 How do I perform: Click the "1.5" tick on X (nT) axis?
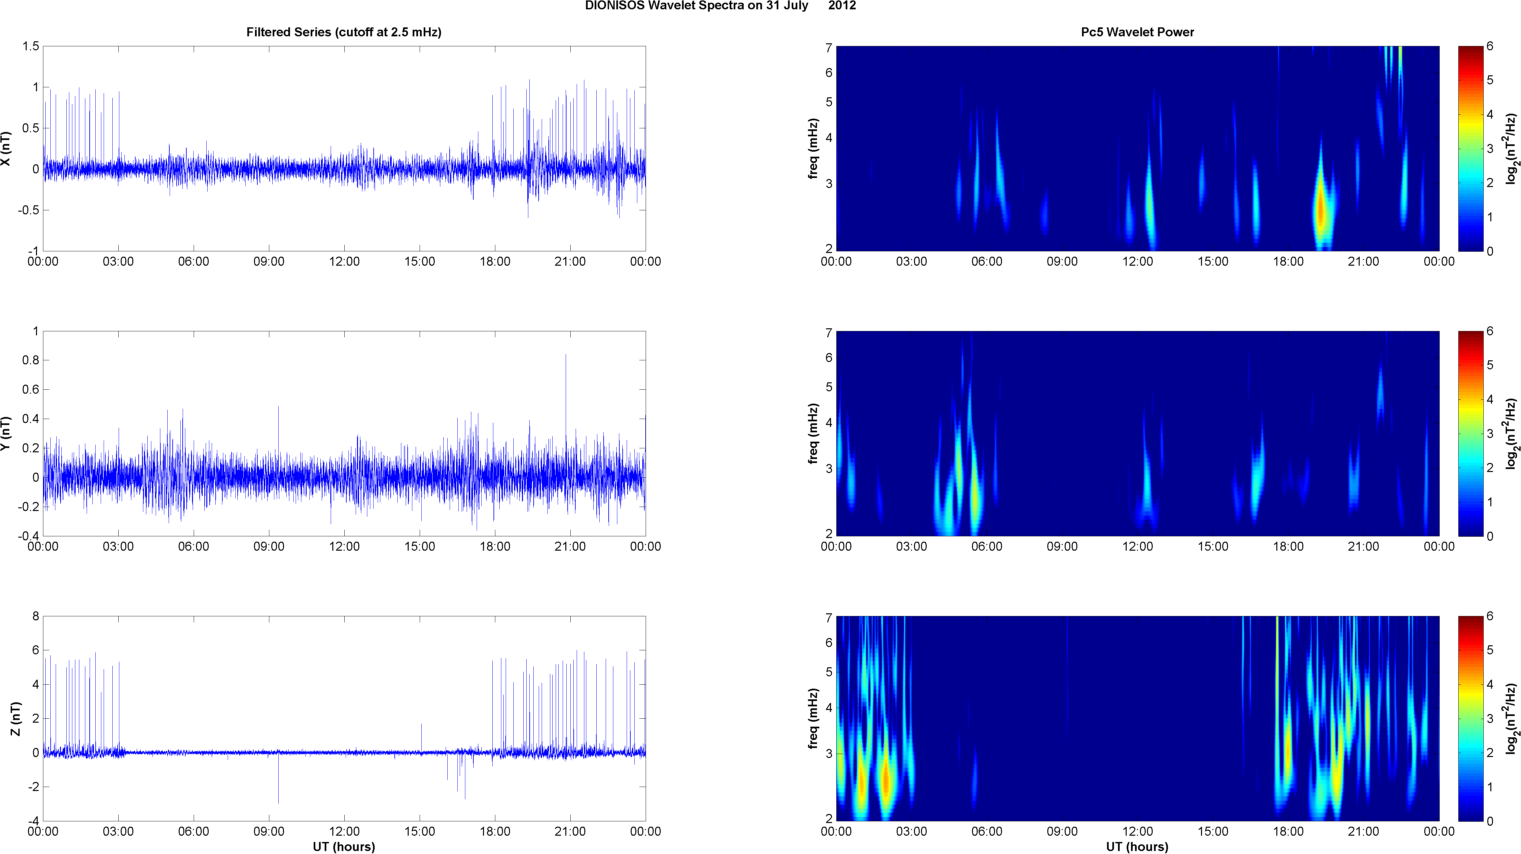[31, 47]
